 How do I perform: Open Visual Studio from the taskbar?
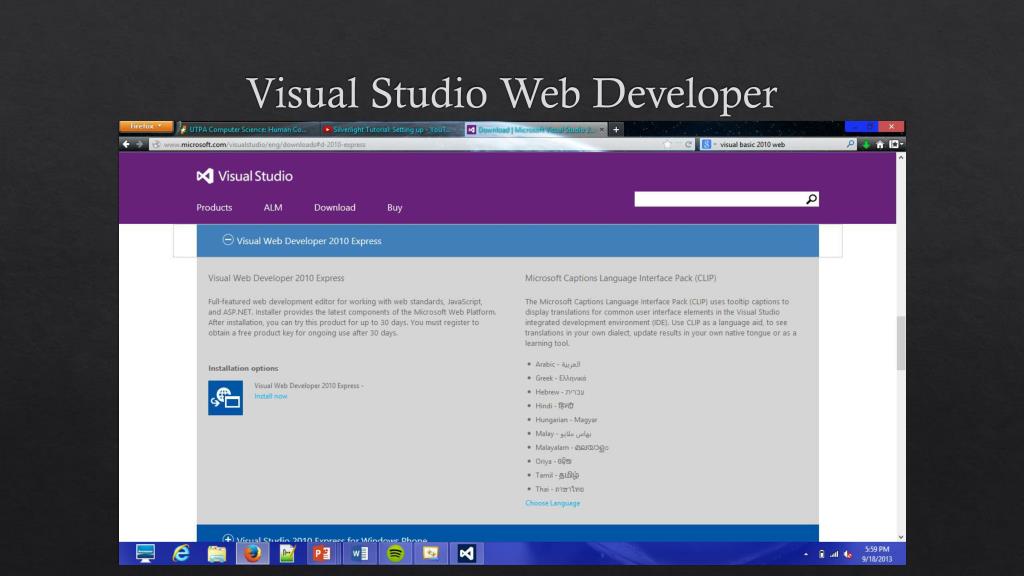point(466,553)
